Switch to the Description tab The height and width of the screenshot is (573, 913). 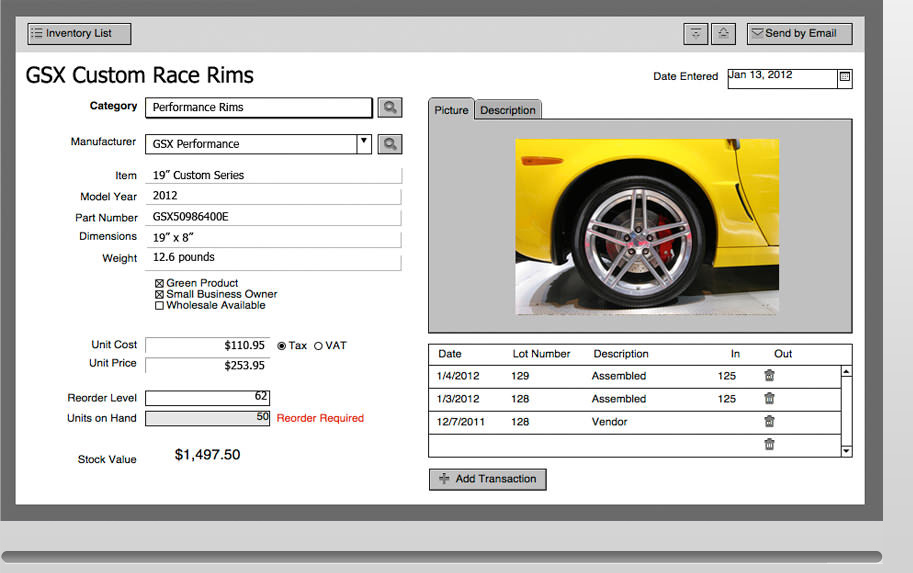[507, 110]
